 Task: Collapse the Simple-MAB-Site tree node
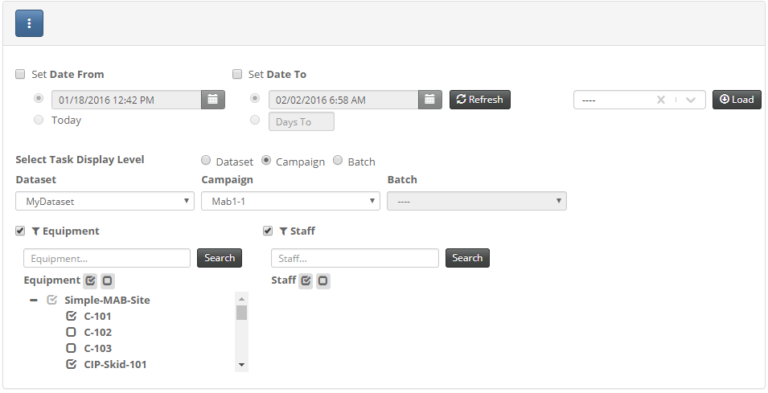(33, 300)
